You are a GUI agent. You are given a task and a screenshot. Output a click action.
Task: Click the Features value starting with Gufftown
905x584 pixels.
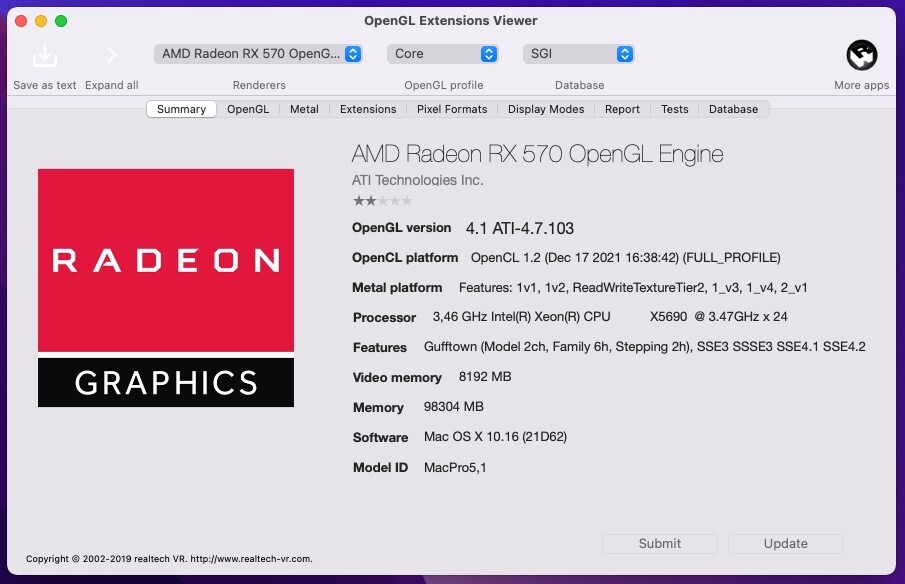tap(645, 347)
